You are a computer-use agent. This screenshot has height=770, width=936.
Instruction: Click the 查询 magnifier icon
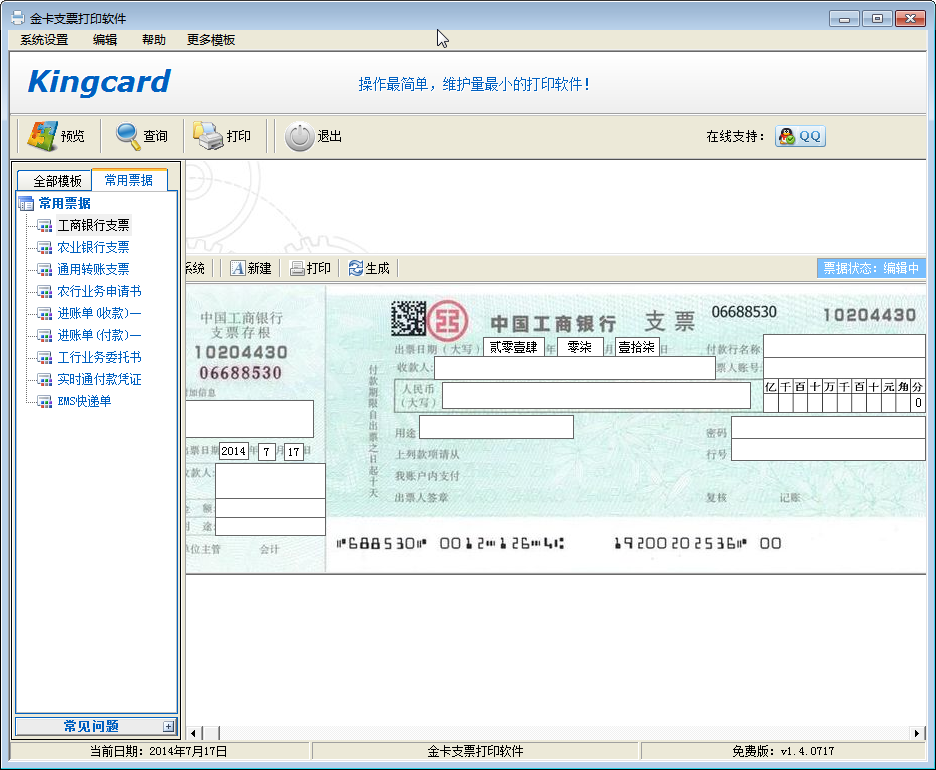click(127, 136)
